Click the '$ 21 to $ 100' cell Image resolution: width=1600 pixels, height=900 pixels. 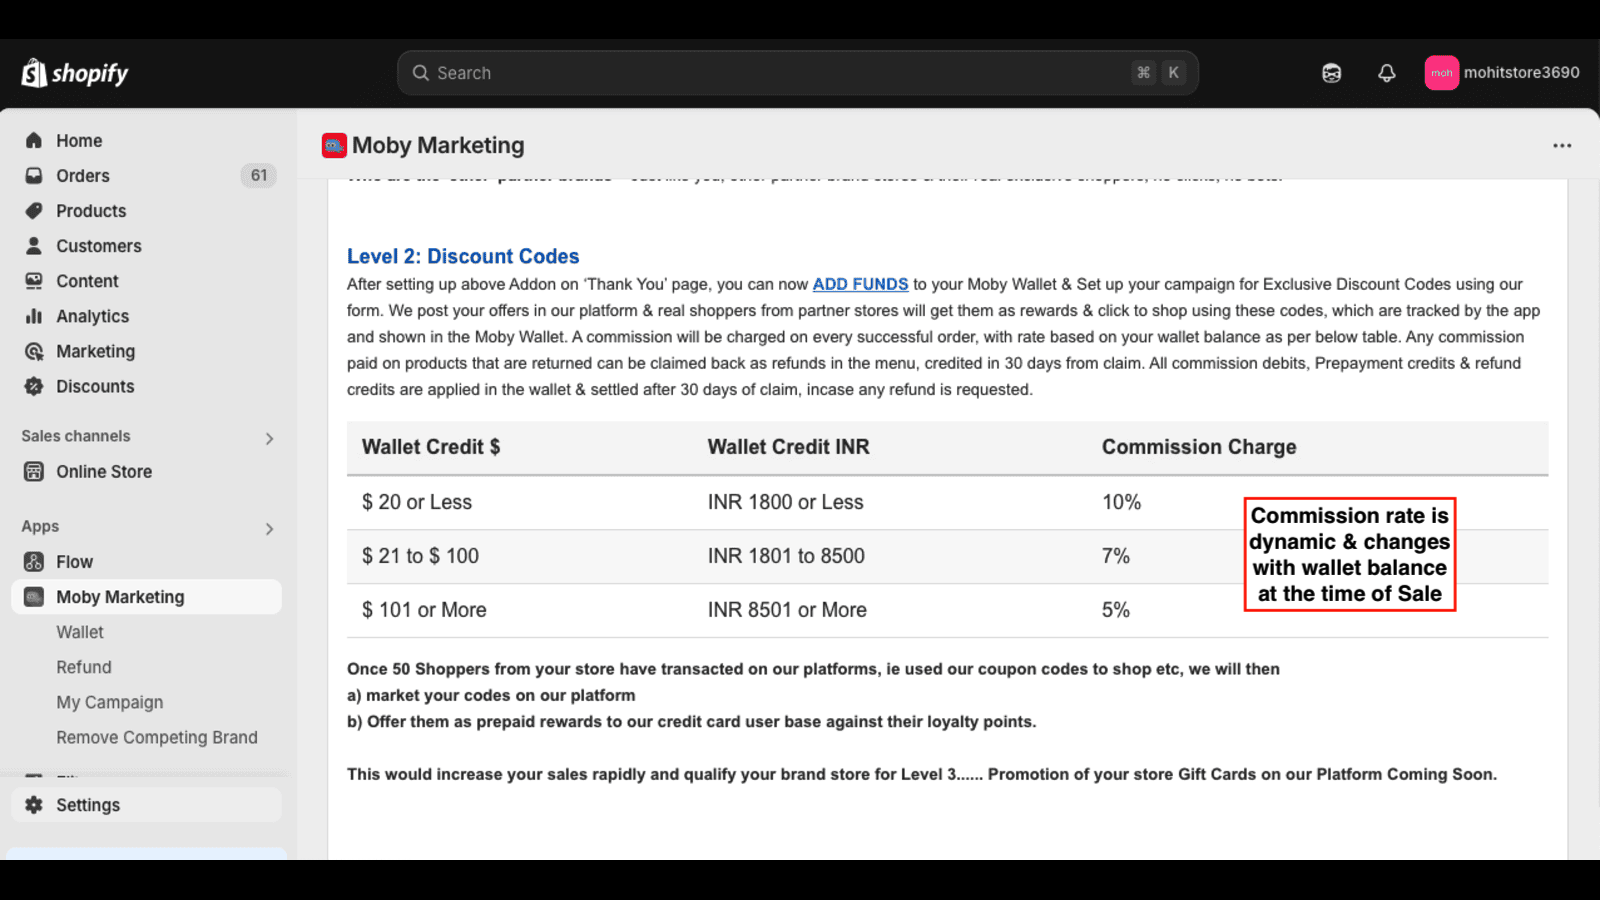pyautogui.click(x=420, y=556)
